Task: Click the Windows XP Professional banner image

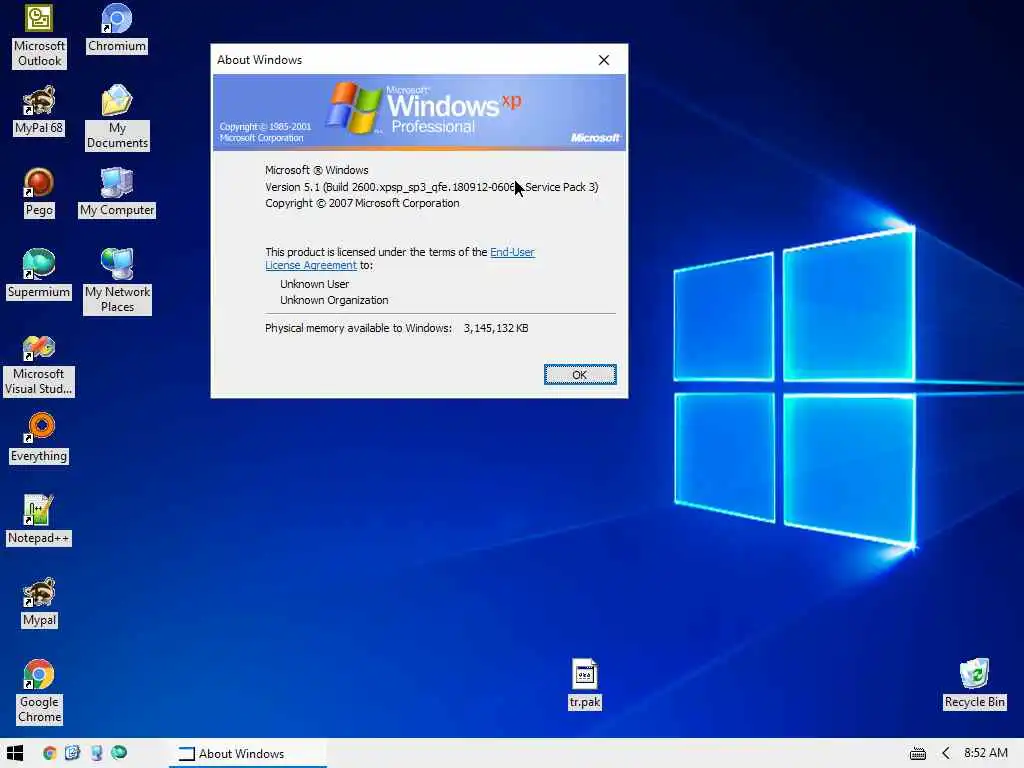Action: click(419, 112)
